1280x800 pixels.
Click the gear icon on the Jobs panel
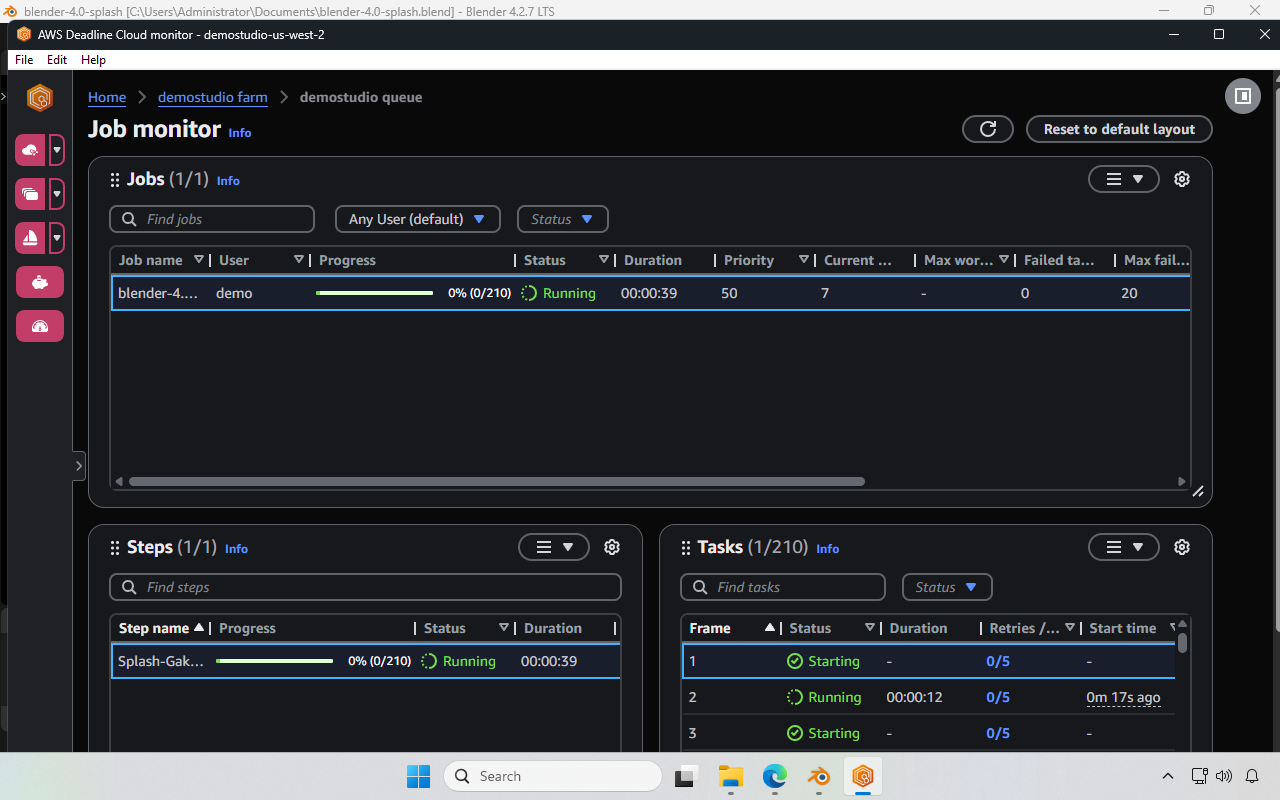coord(1181,179)
